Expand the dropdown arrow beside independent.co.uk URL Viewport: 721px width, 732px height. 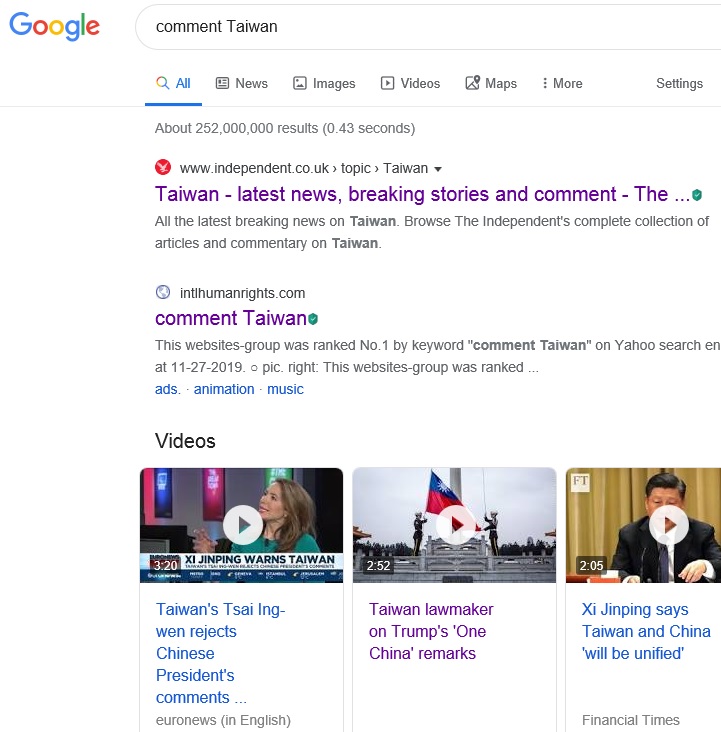[438, 169]
